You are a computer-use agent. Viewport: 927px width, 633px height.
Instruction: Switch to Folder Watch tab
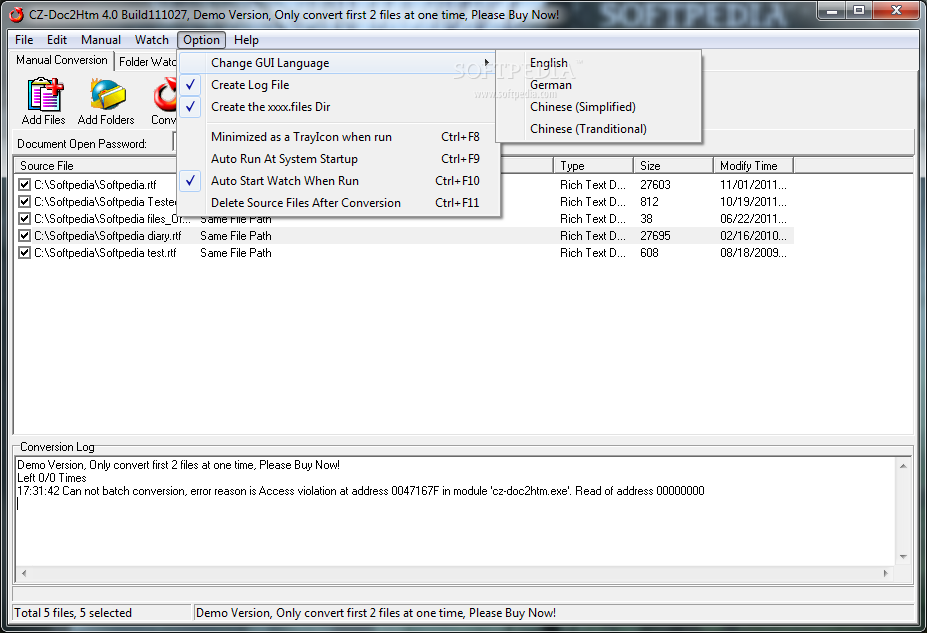click(147, 61)
